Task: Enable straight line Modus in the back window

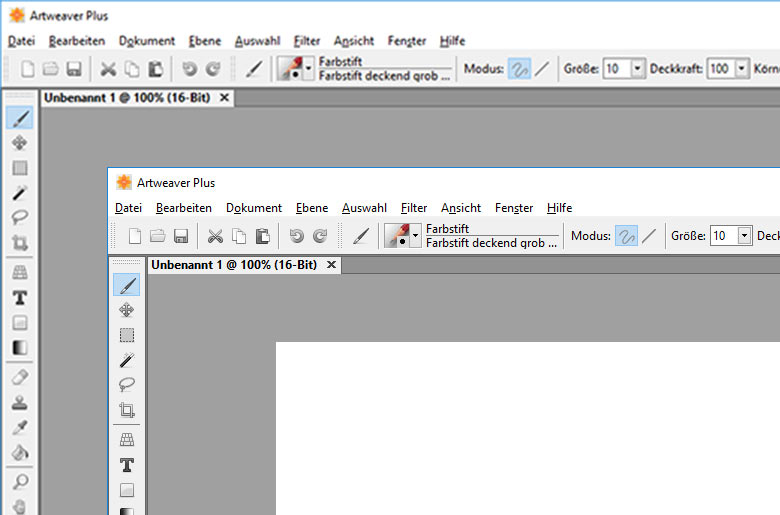Action: point(542,69)
